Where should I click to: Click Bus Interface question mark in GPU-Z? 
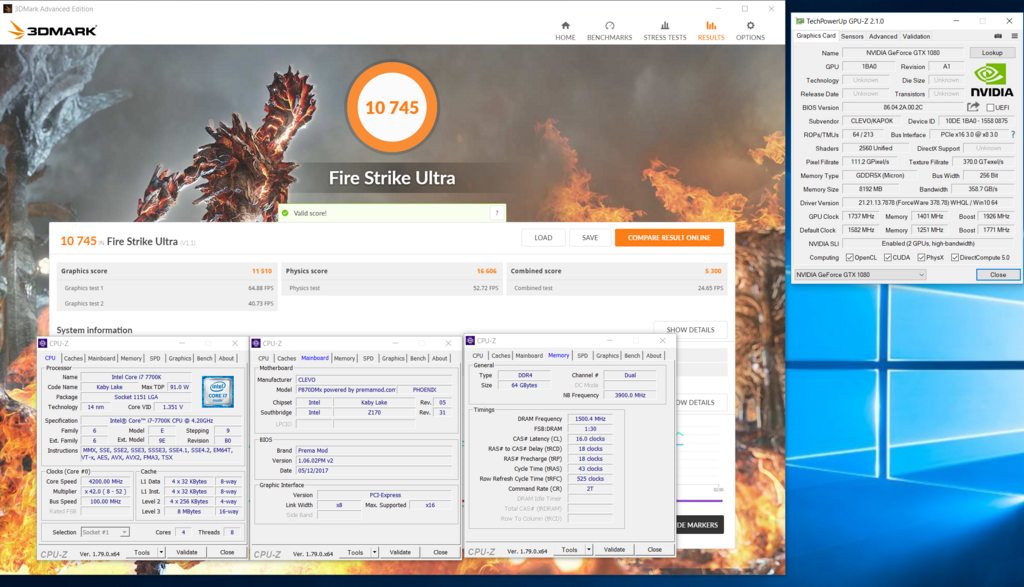(x=1013, y=135)
